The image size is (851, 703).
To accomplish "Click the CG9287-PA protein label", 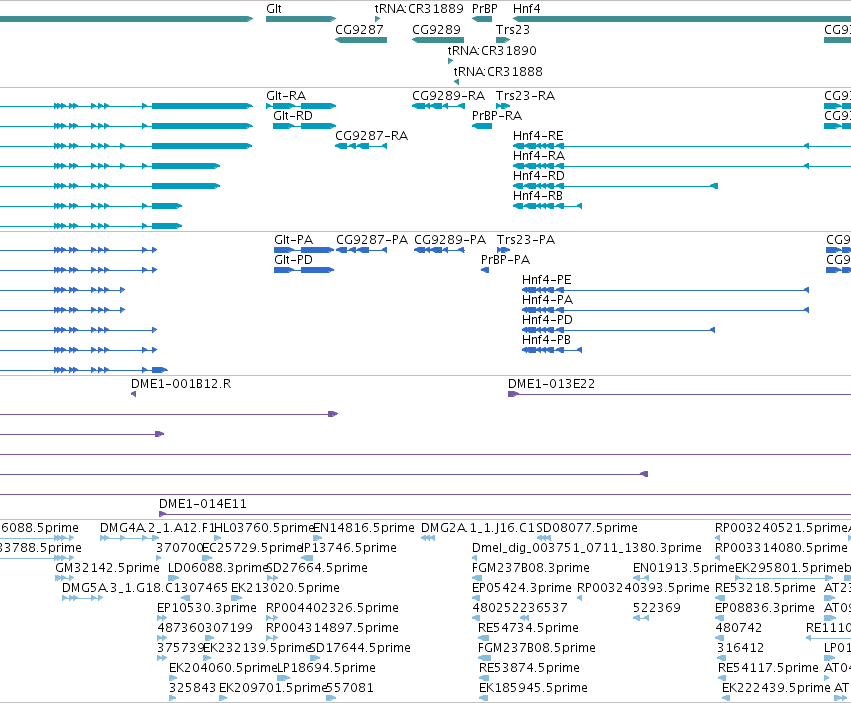I will [372, 239].
